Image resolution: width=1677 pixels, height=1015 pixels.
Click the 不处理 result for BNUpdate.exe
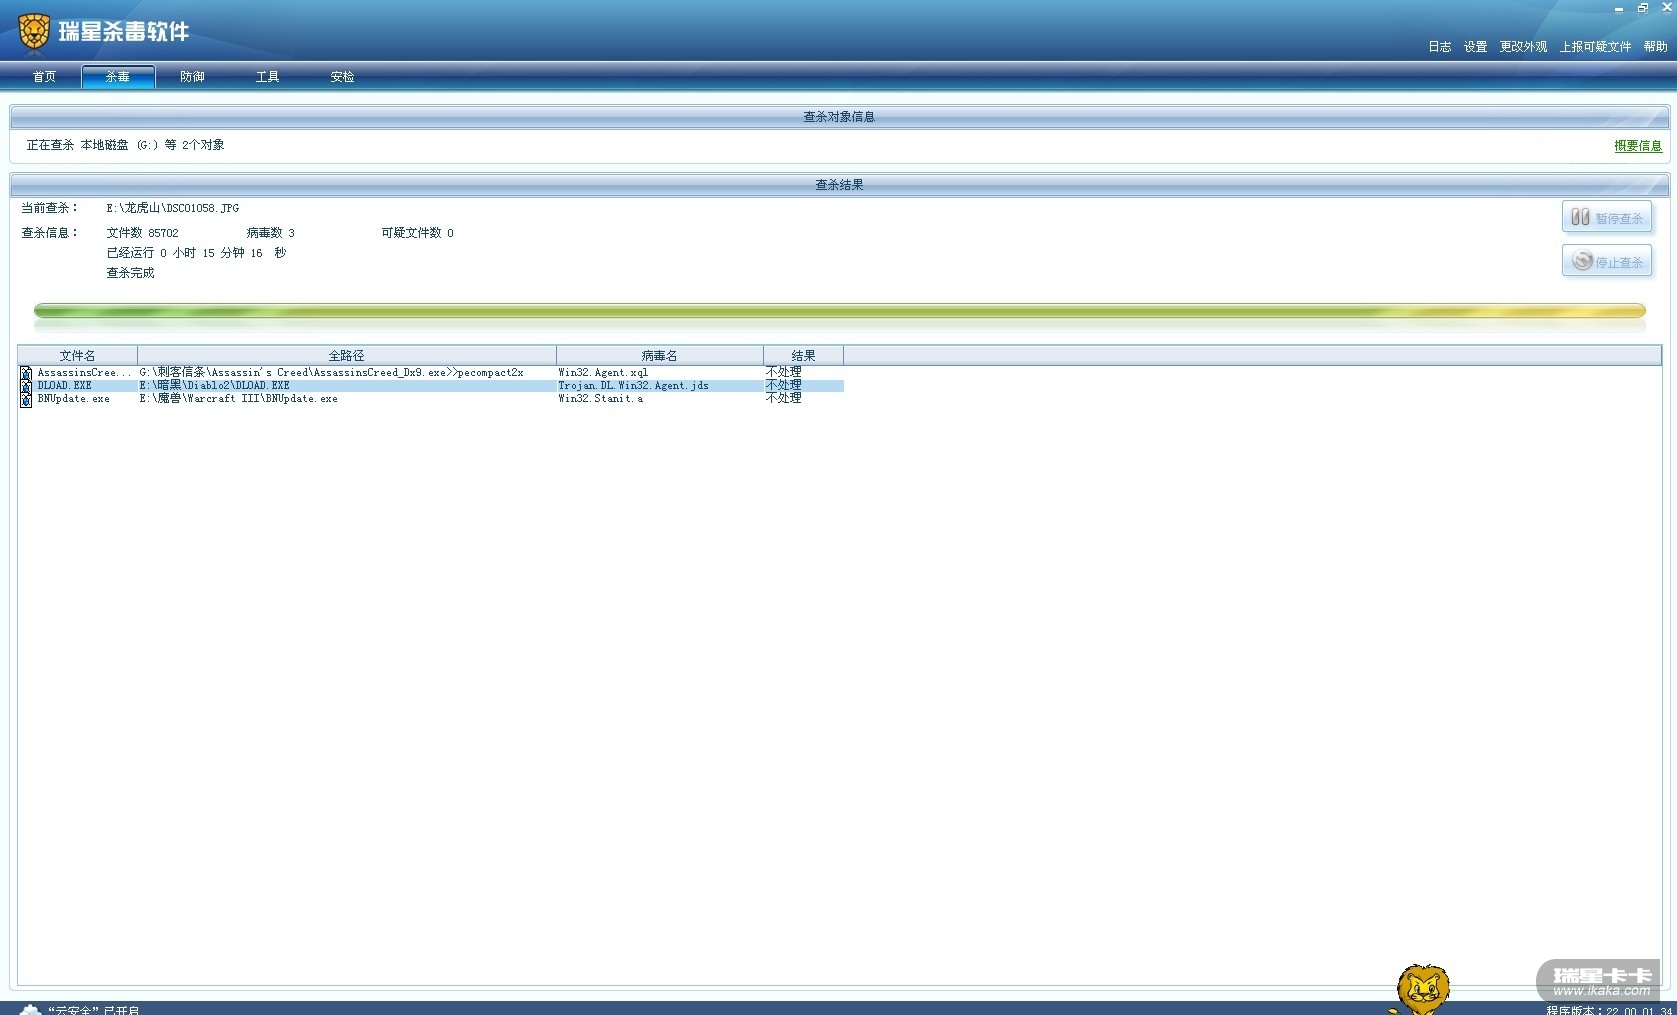point(783,398)
